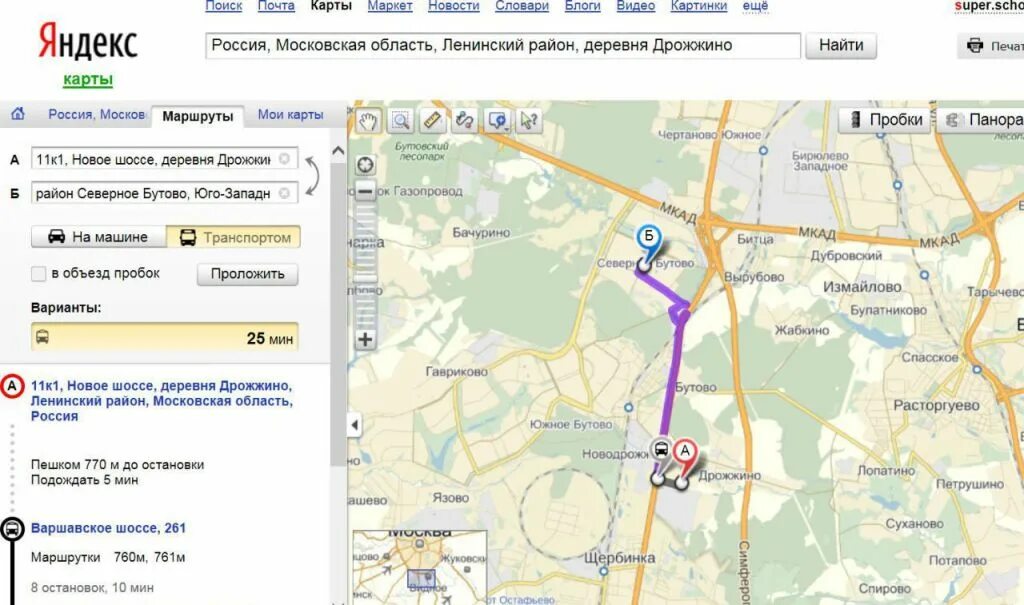Viewport: 1024px width, 605px height.
Task: Zoom out with the minus button
Action: click(365, 191)
